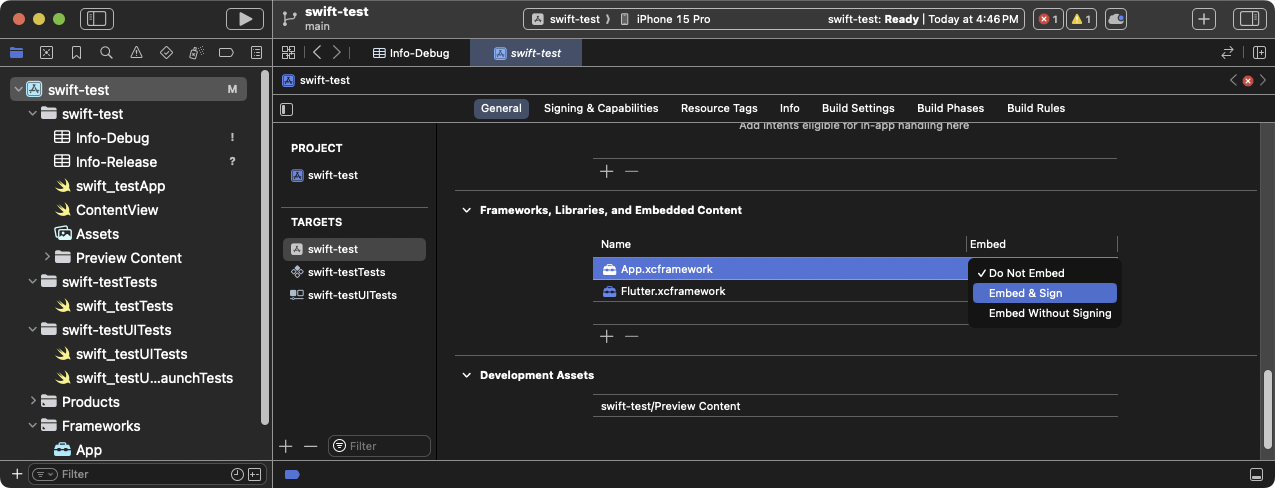The height and width of the screenshot is (488, 1275).
Task: Click the yellow warning count badge
Action: pos(1081,19)
